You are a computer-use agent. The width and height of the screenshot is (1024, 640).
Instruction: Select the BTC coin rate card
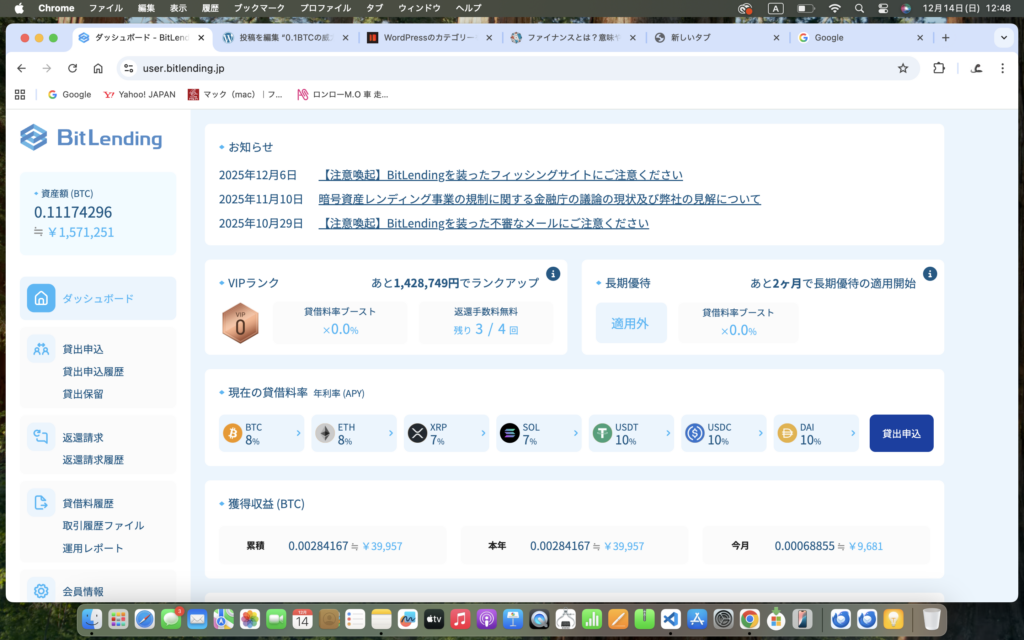(x=261, y=433)
